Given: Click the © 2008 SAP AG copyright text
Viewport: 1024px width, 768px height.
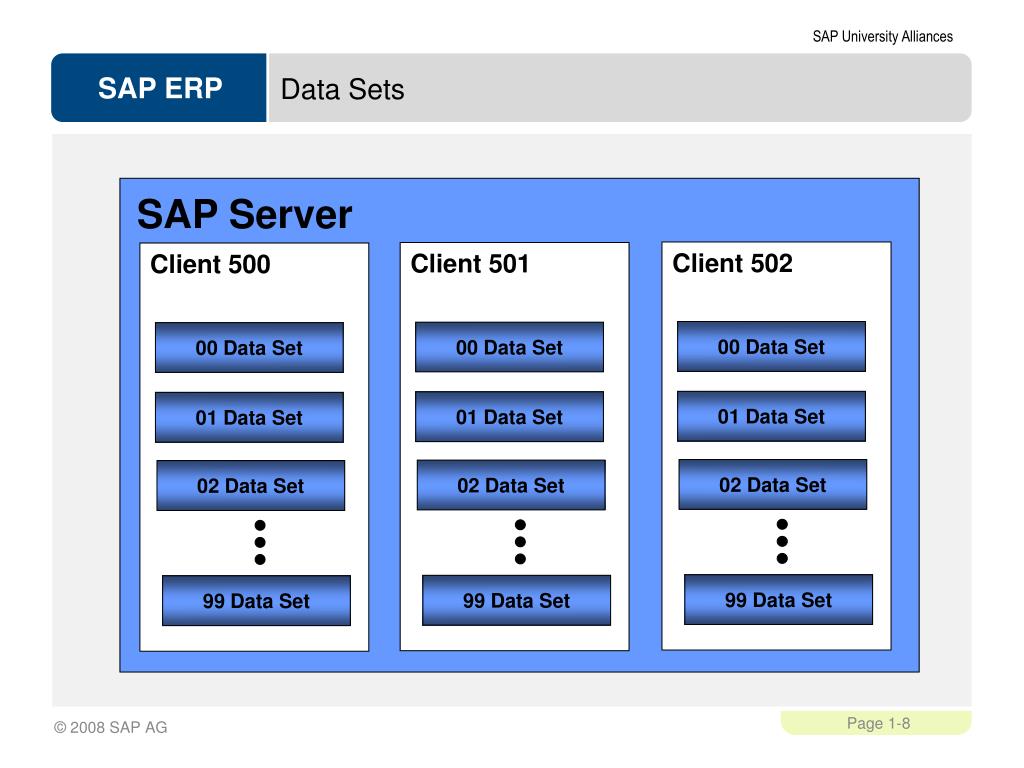Looking at the screenshot, I should tap(110, 727).
